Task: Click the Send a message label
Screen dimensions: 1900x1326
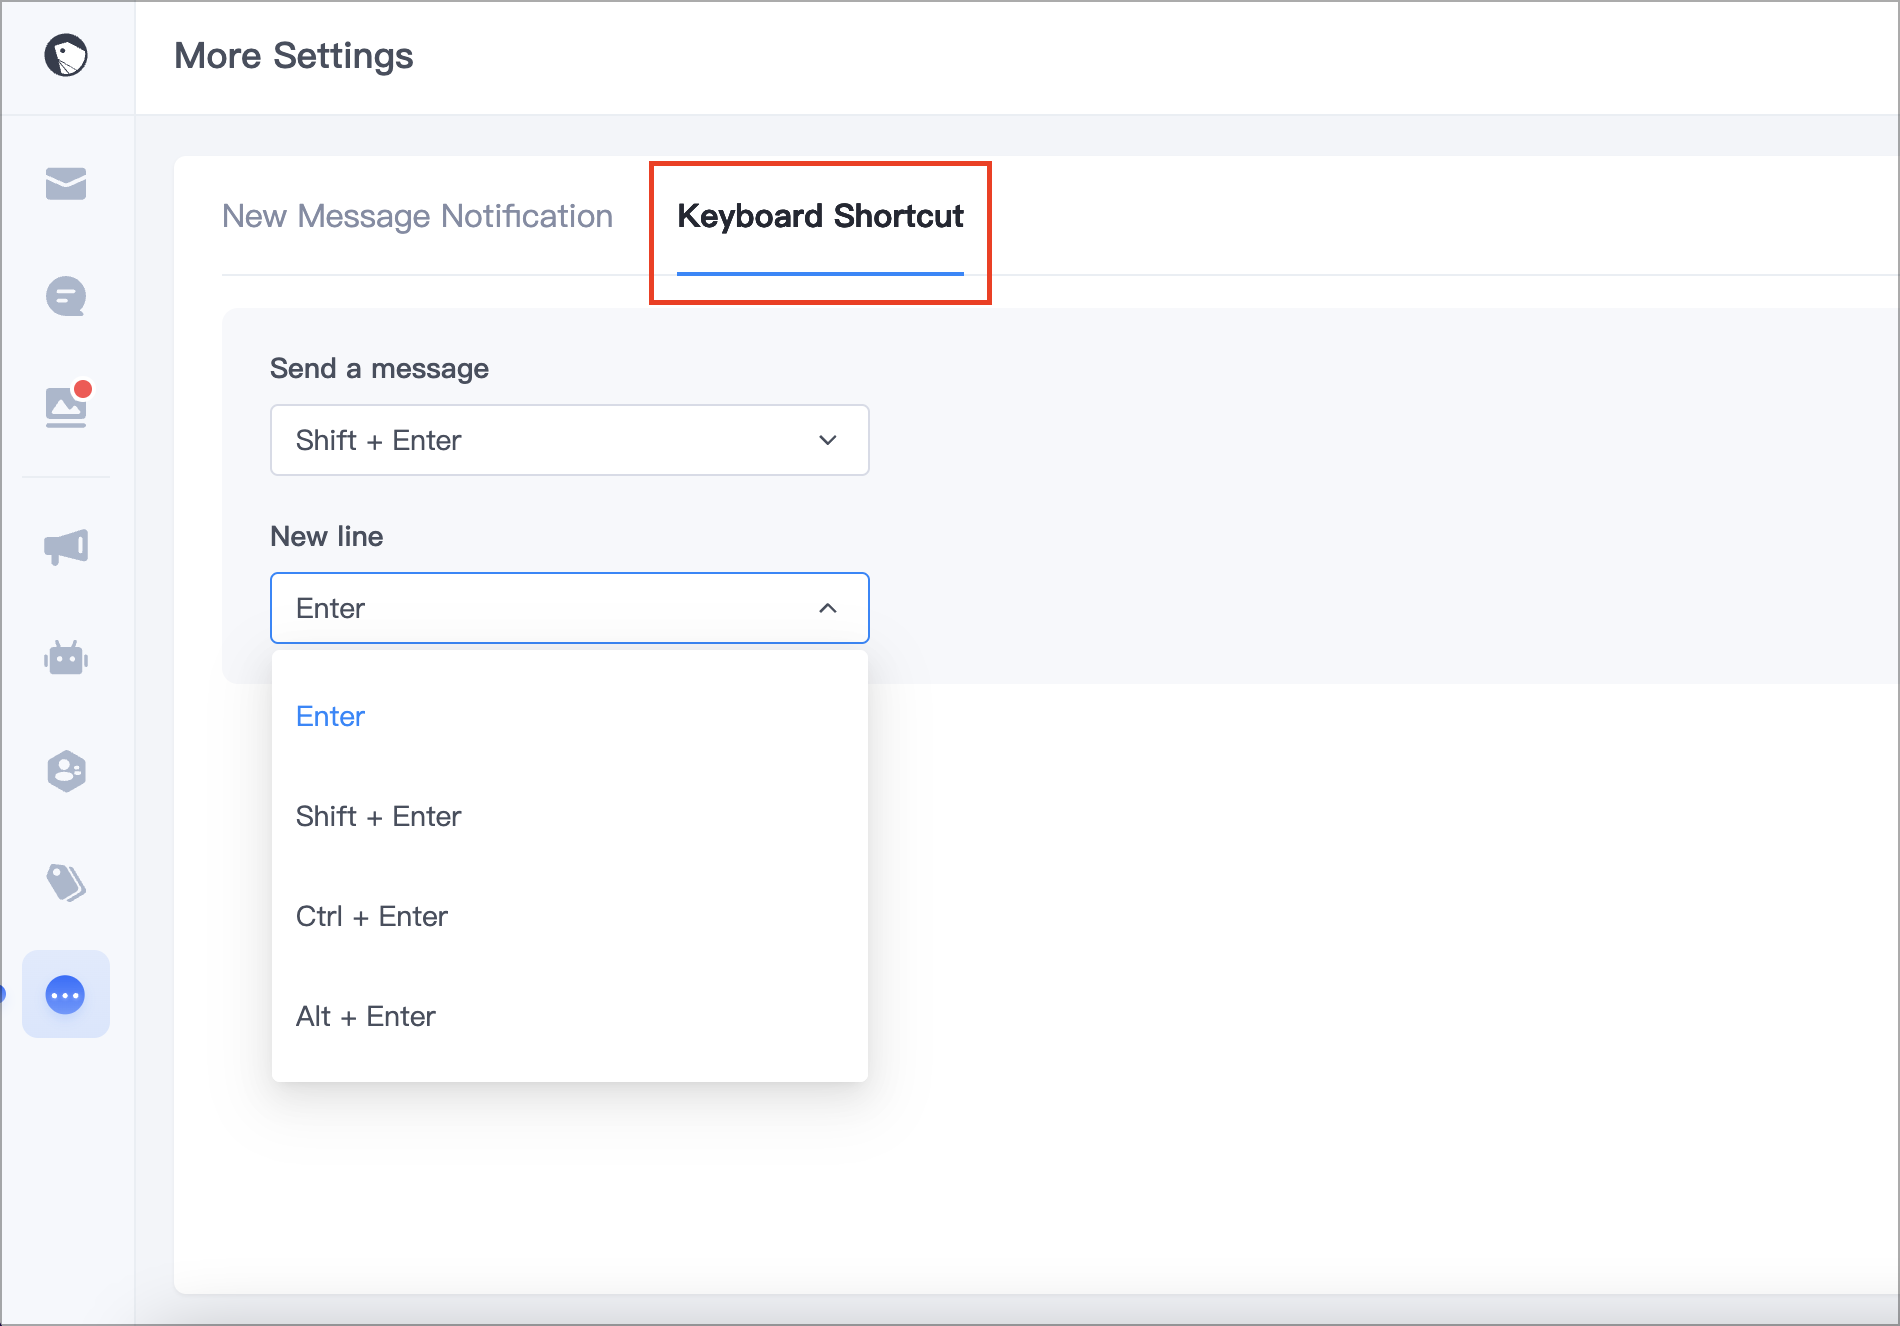Action: [378, 368]
